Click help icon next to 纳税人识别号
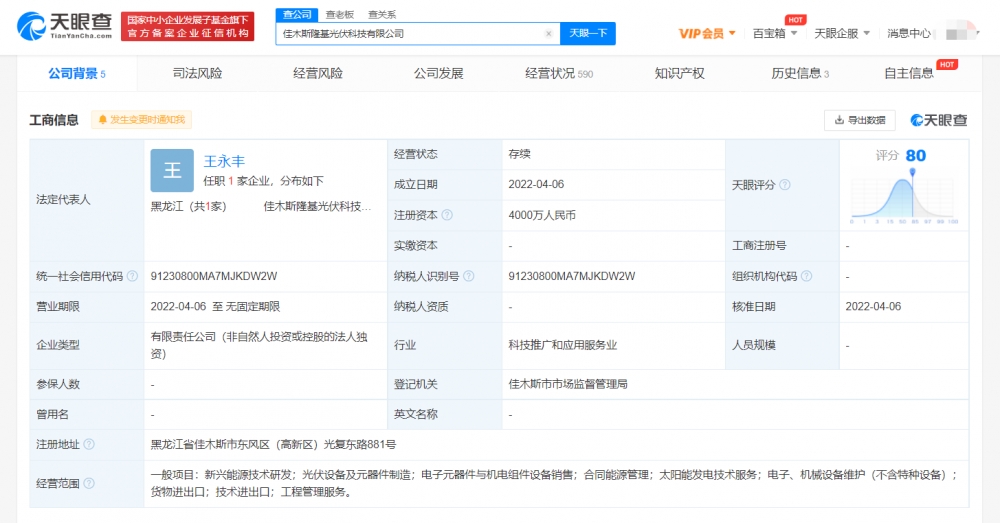The height and width of the screenshot is (523, 1000). 469,276
